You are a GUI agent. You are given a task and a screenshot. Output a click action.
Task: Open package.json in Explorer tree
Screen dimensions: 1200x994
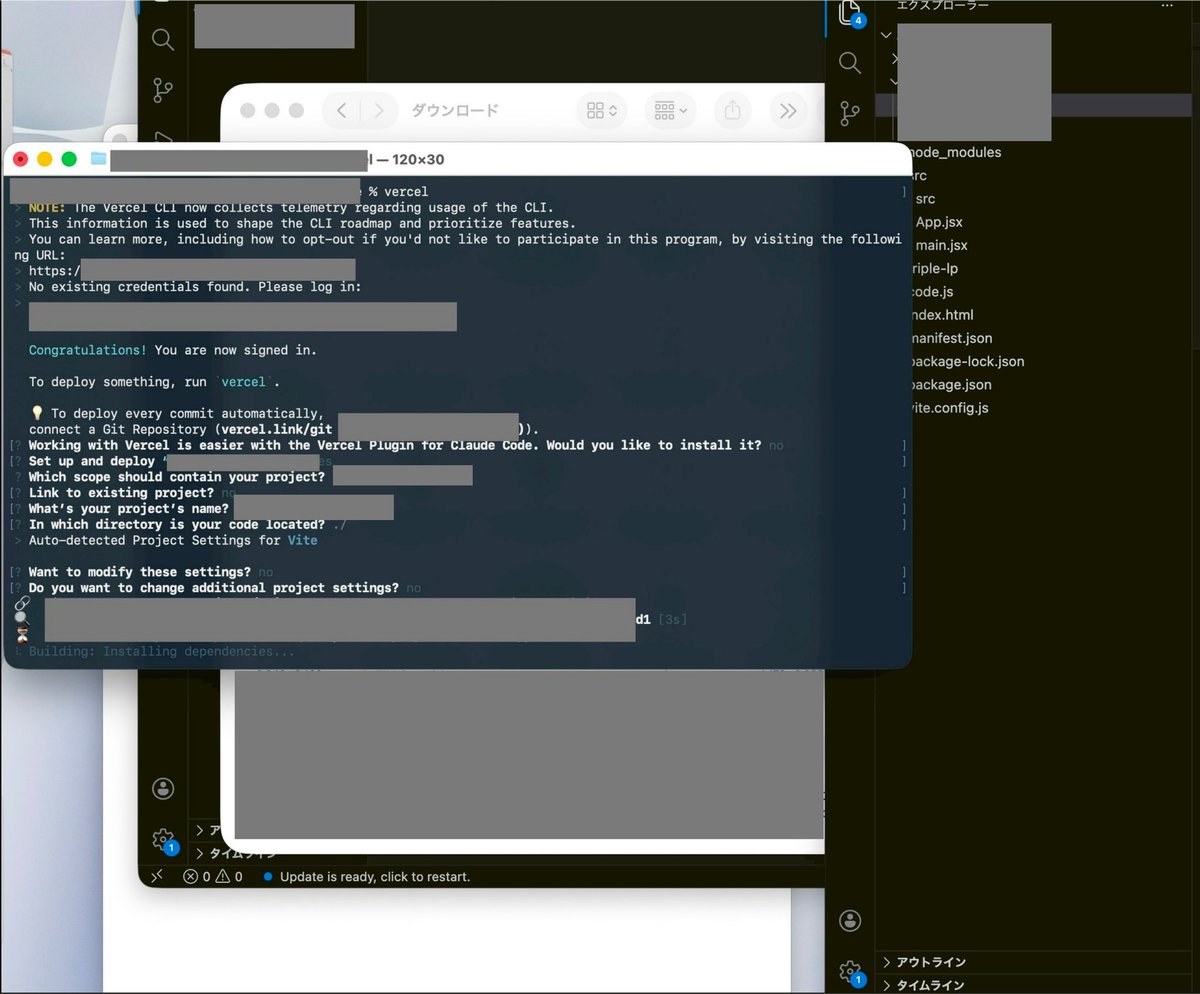pyautogui.click(x=949, y=384)
